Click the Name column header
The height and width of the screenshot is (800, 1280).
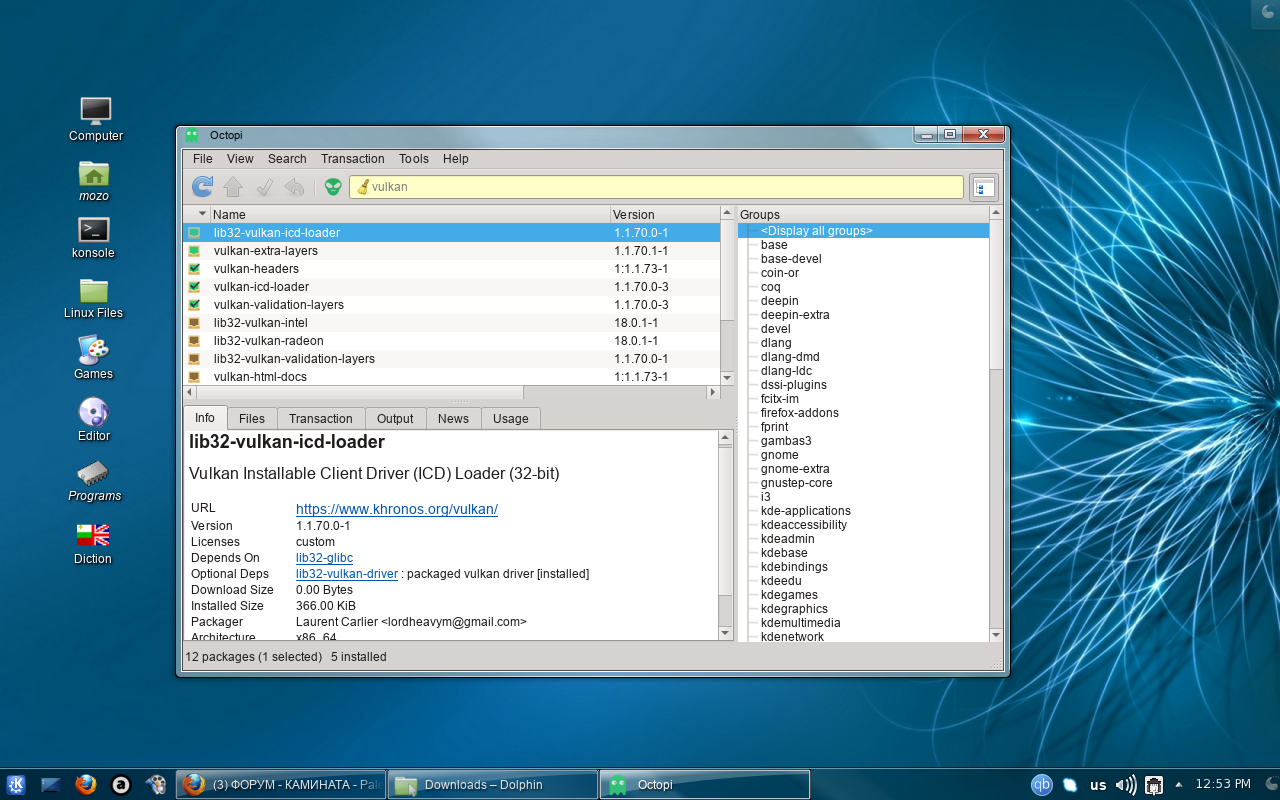coord(410,214)
